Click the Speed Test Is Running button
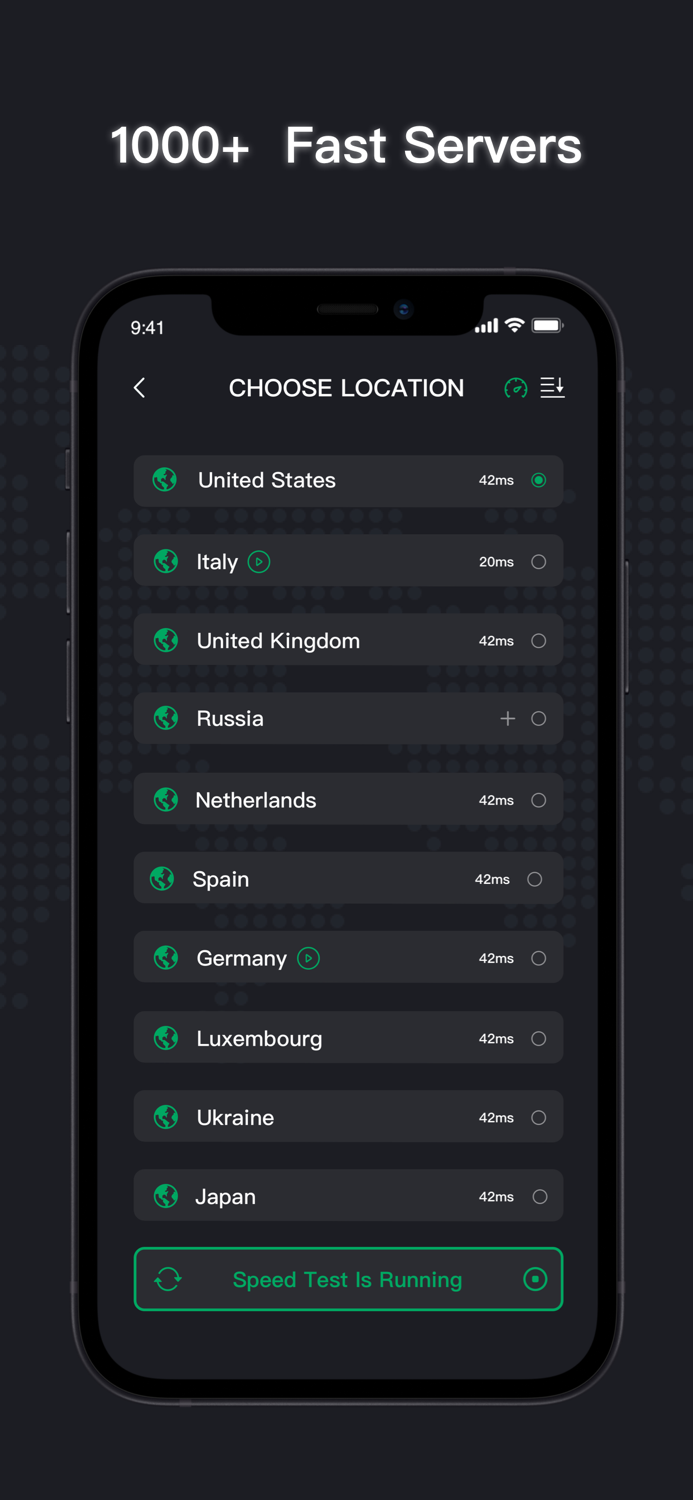 [x=348, y=1279]
